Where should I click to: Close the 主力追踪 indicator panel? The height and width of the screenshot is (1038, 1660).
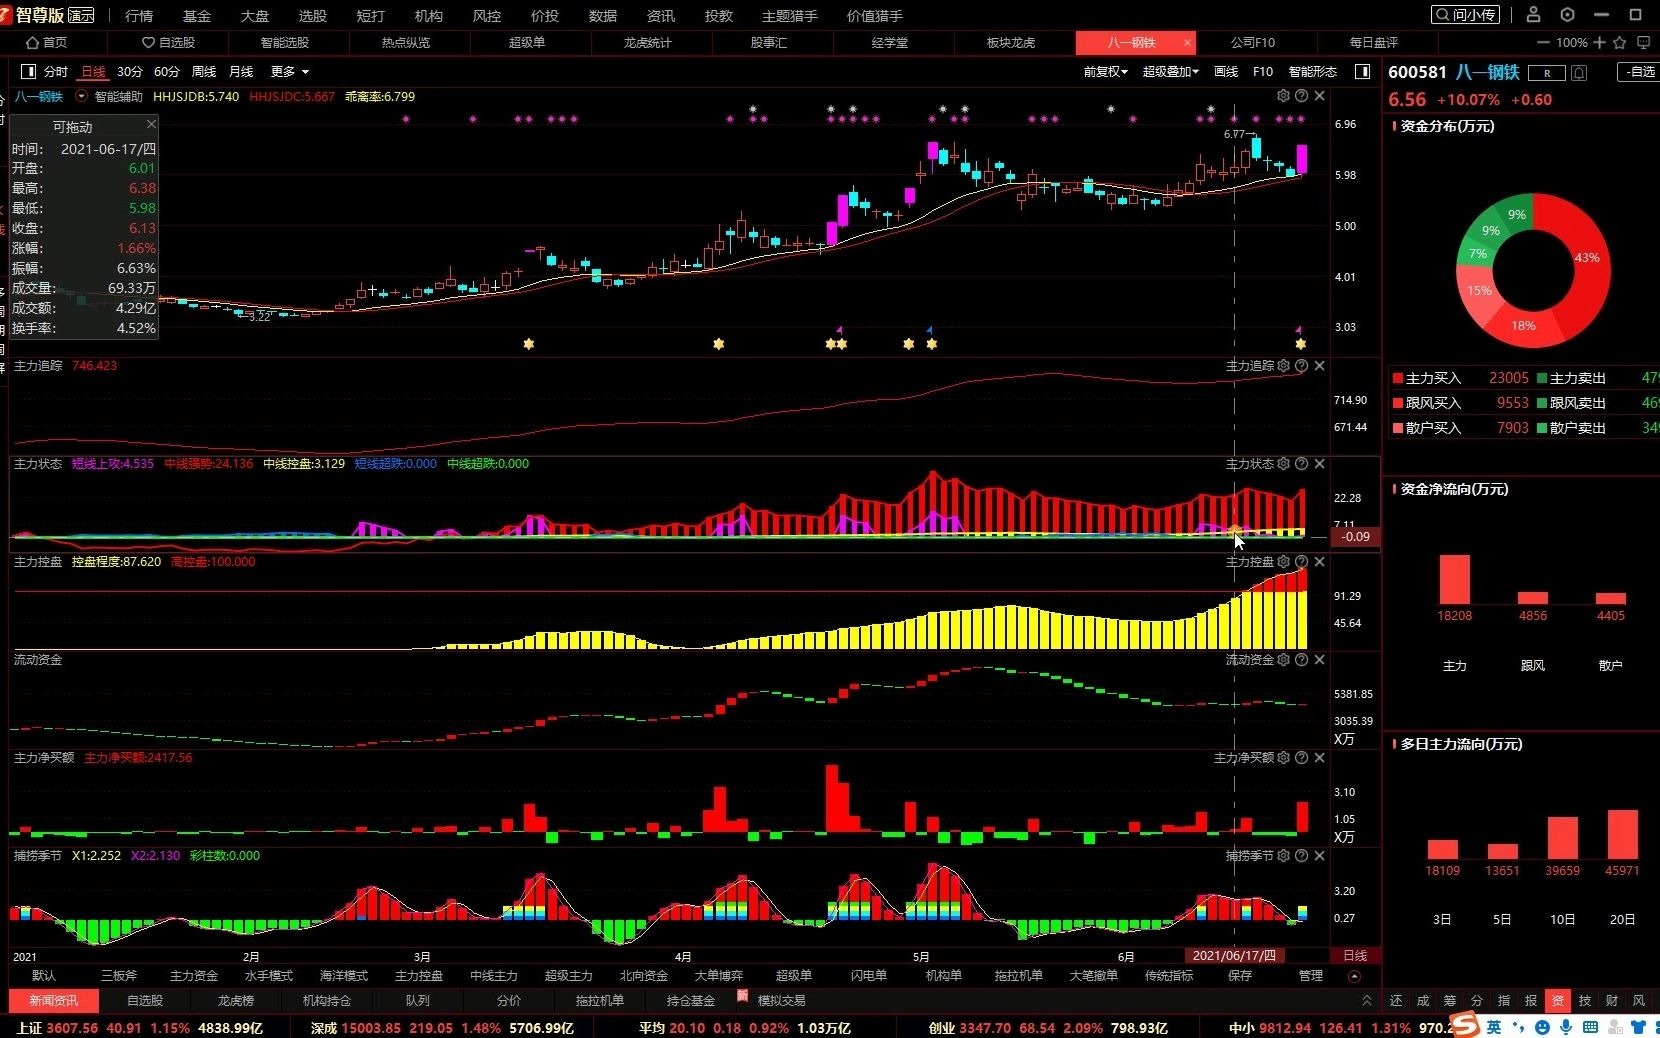[1319, 366]
